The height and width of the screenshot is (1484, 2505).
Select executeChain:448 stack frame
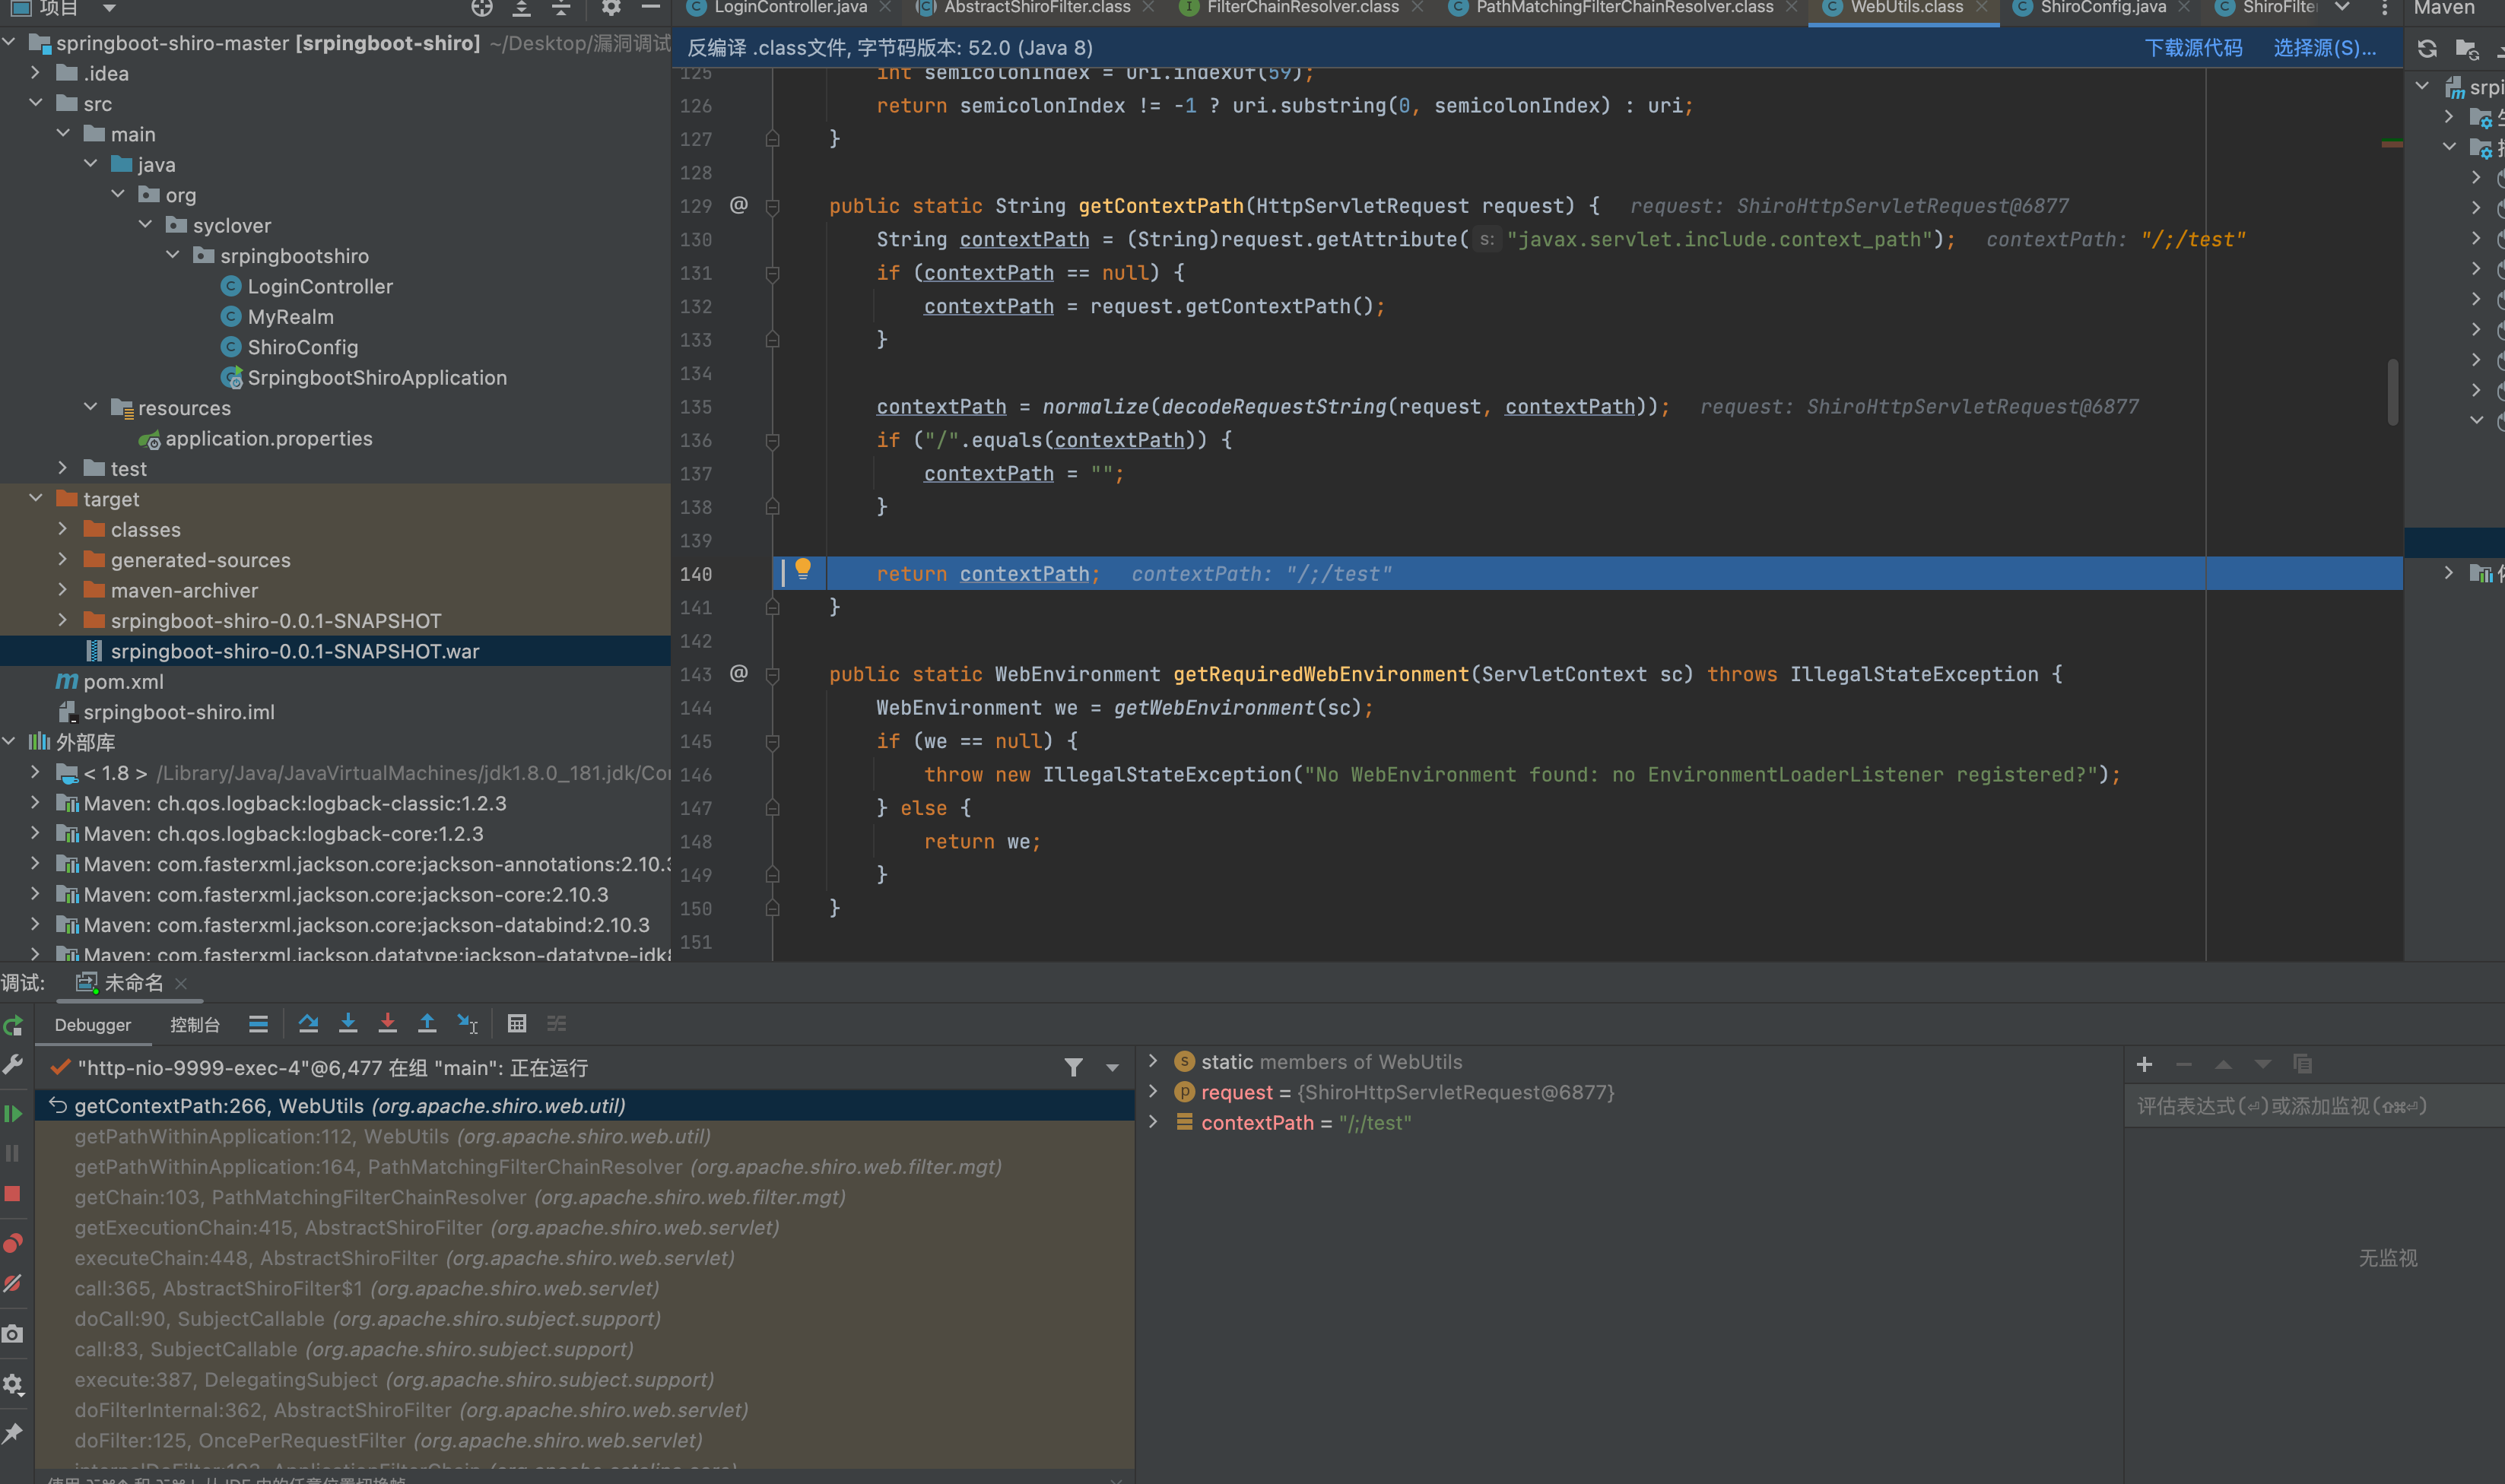[404, 1258]
